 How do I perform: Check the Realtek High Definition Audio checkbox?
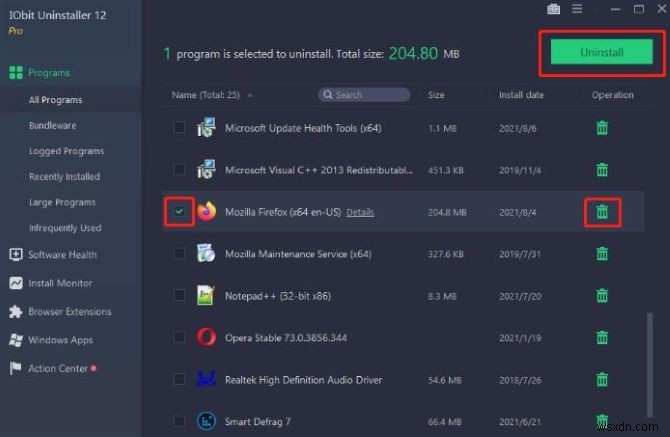pyautogui.click(x=179, y=379)
